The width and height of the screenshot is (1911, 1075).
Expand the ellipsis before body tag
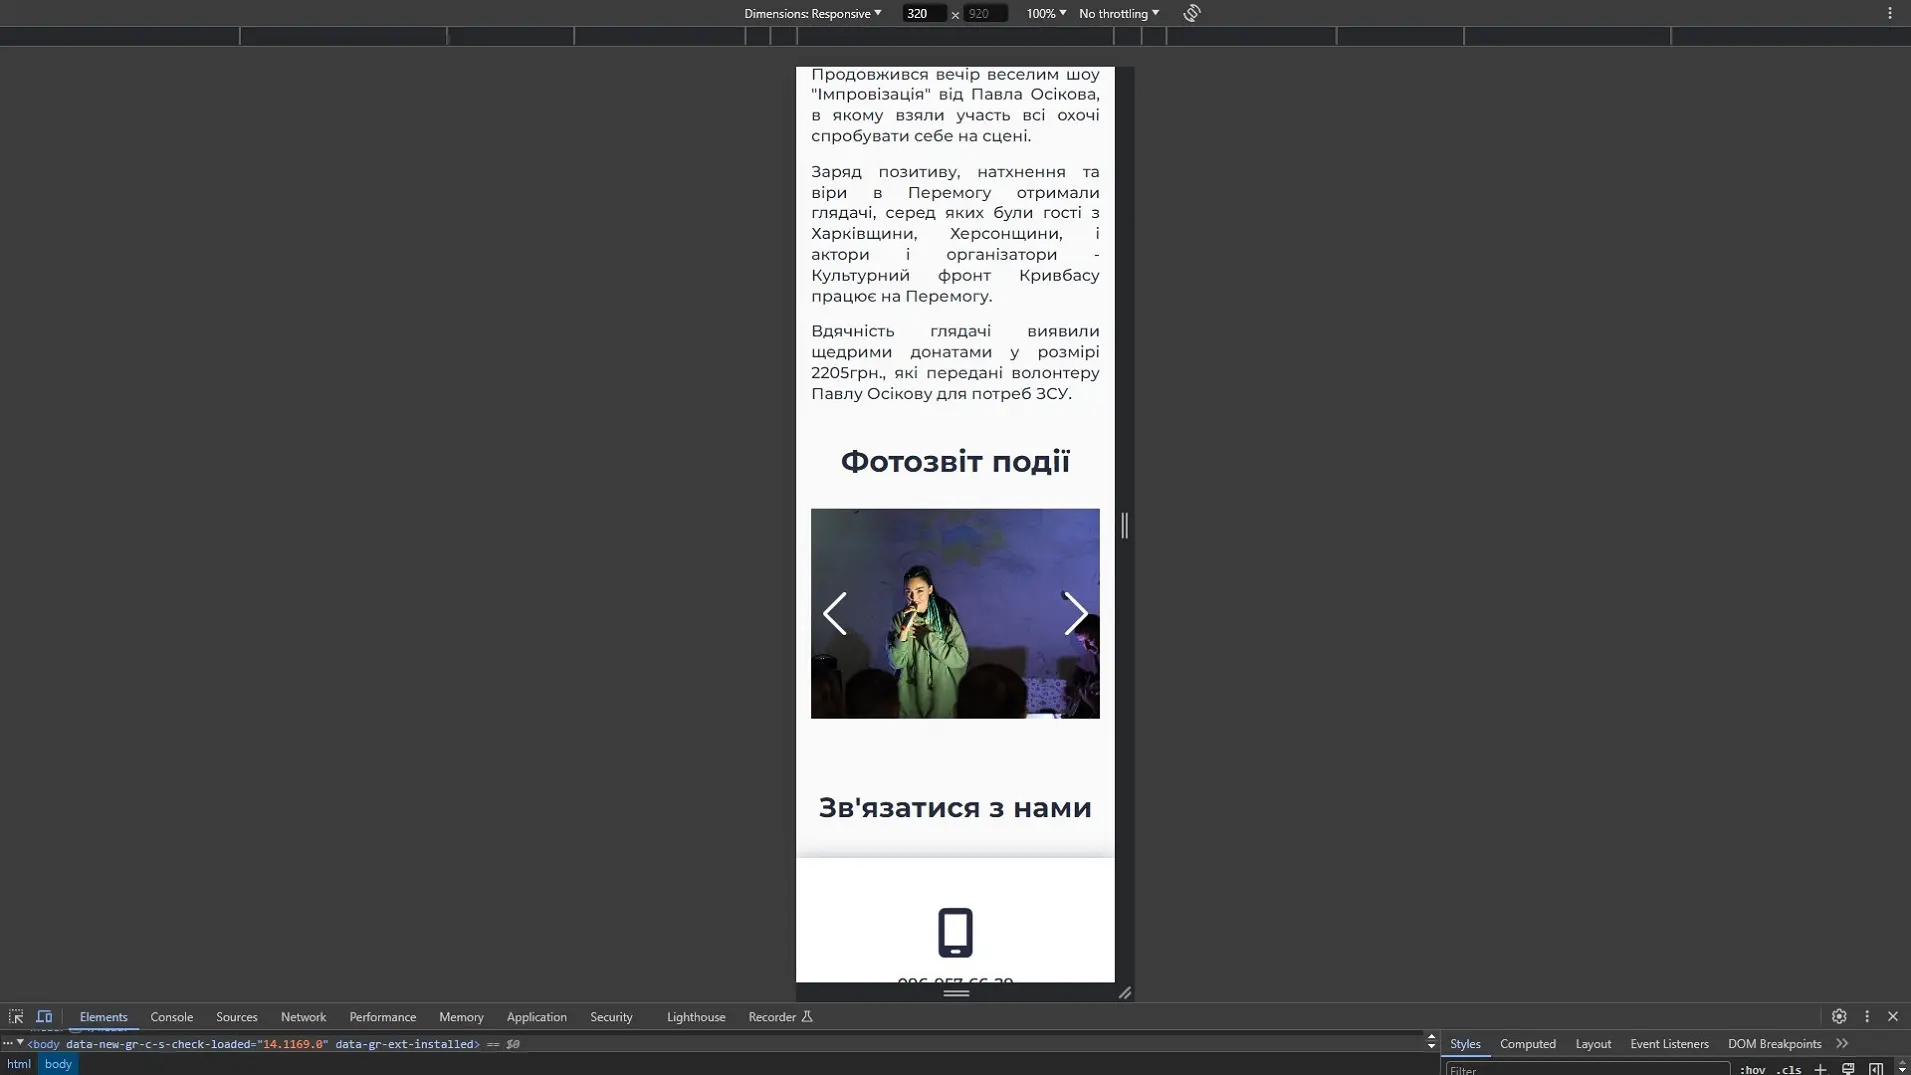pos(7,1043)
